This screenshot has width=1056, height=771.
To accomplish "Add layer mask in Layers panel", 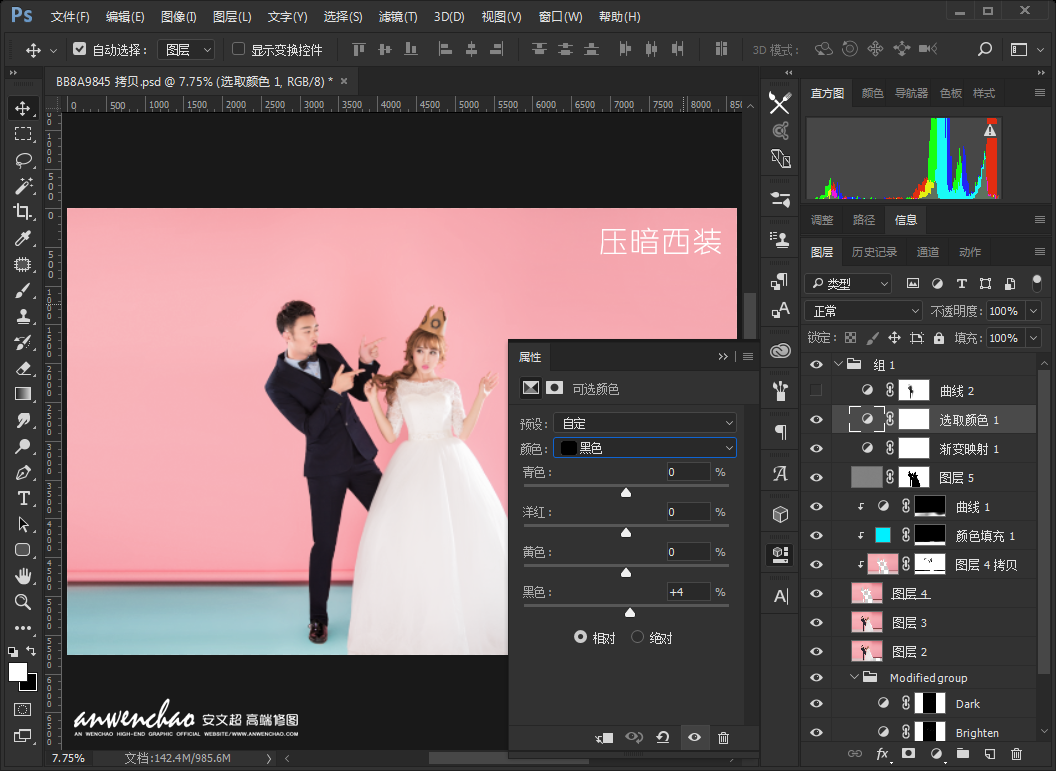I will point(909,753).
